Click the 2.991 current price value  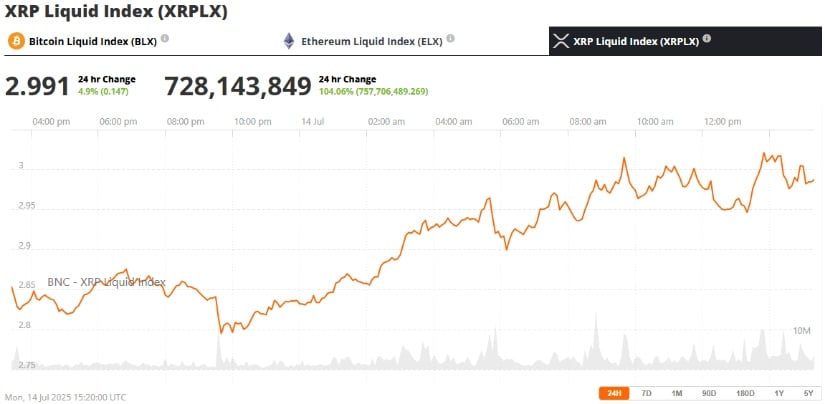(37, 86)
